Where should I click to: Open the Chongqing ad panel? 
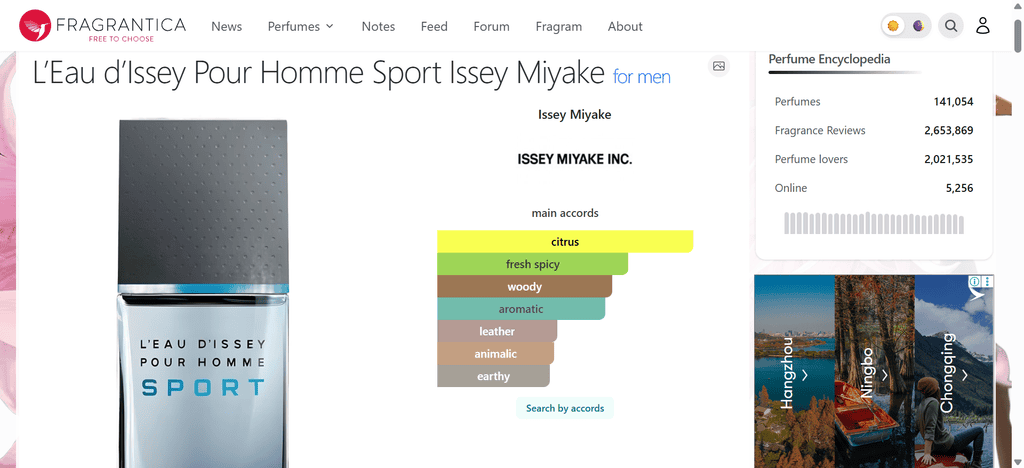click(954, 371)
